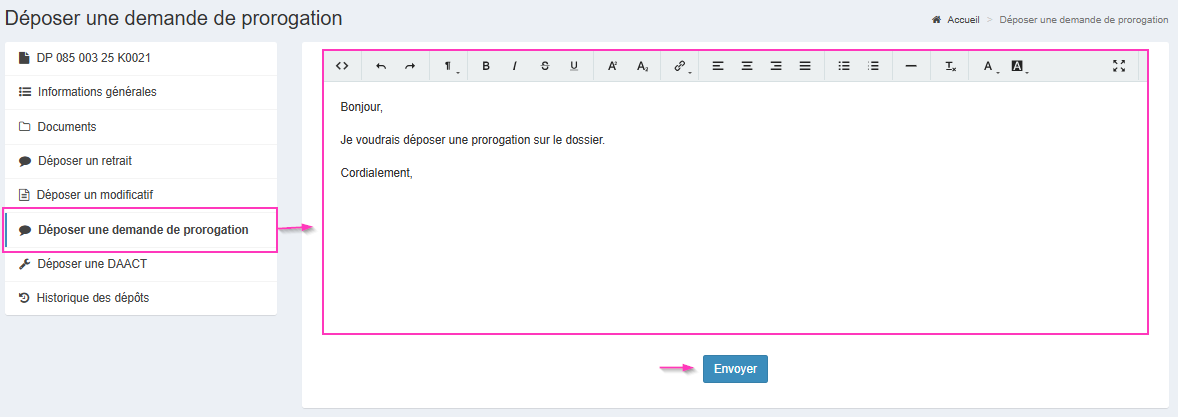Go to Historique des dépôts
Screen dimensions: 1178x417
pyautogui.click(x=92, y=298)
